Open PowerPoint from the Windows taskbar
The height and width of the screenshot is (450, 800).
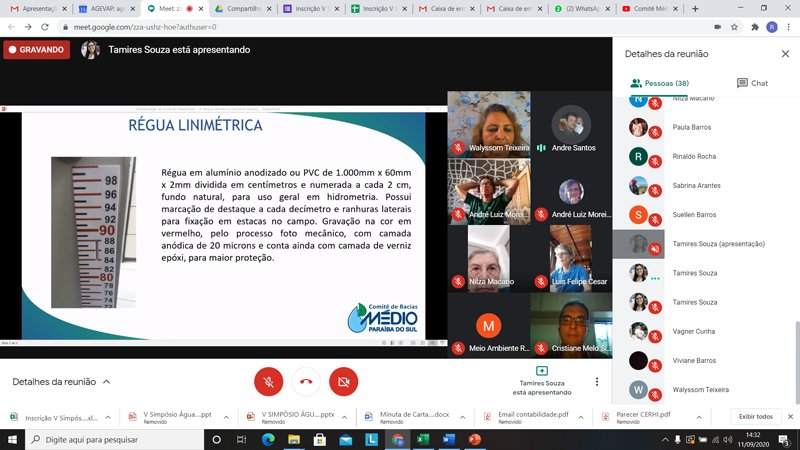coord(475,439)
